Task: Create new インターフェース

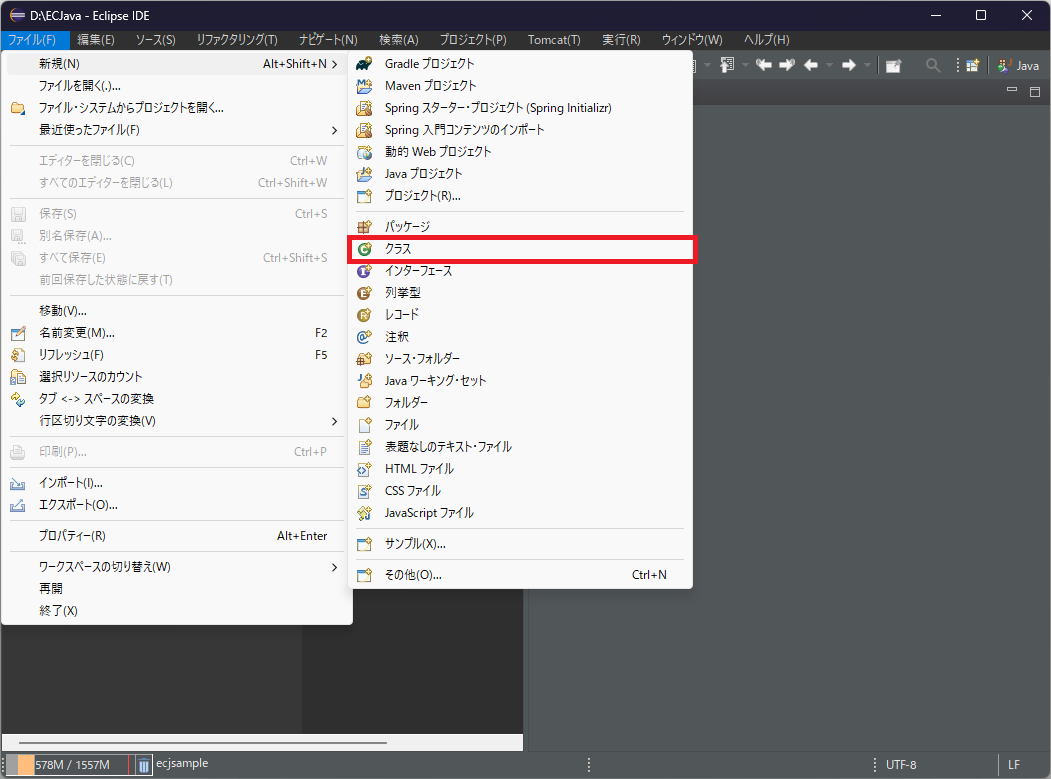Action: point(520,271)
